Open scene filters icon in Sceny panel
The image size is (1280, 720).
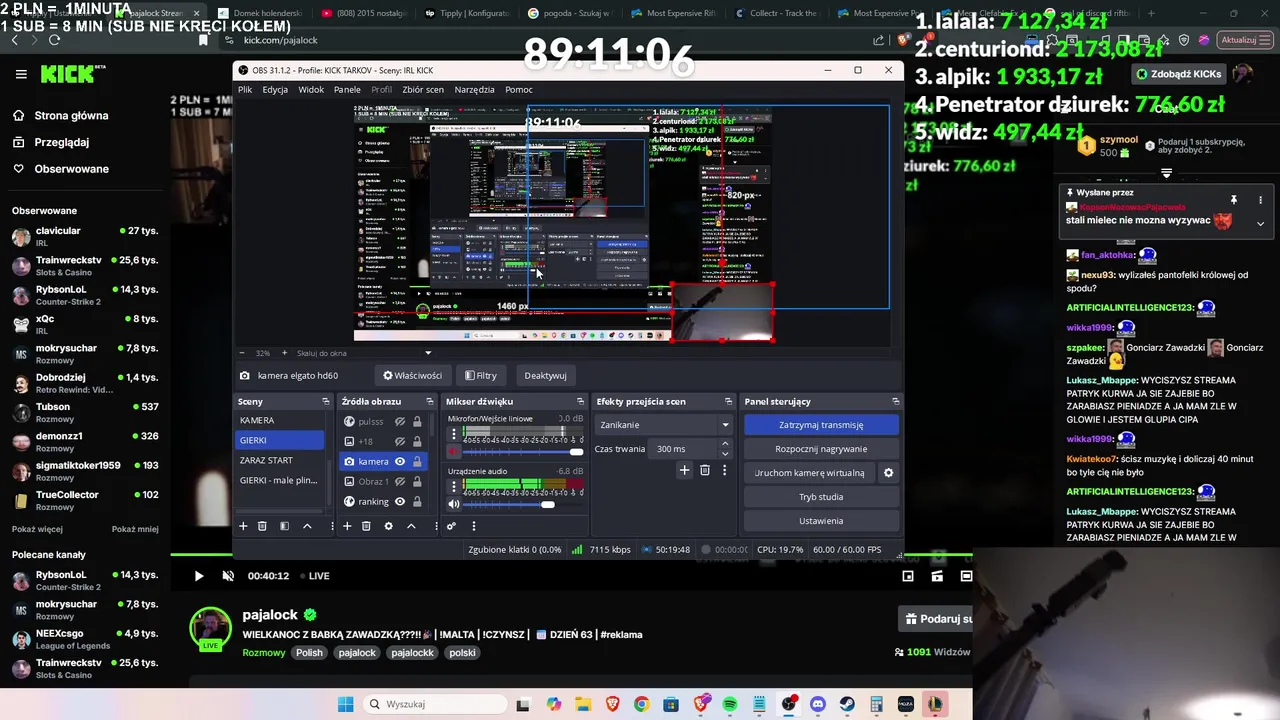coord(284,526)
